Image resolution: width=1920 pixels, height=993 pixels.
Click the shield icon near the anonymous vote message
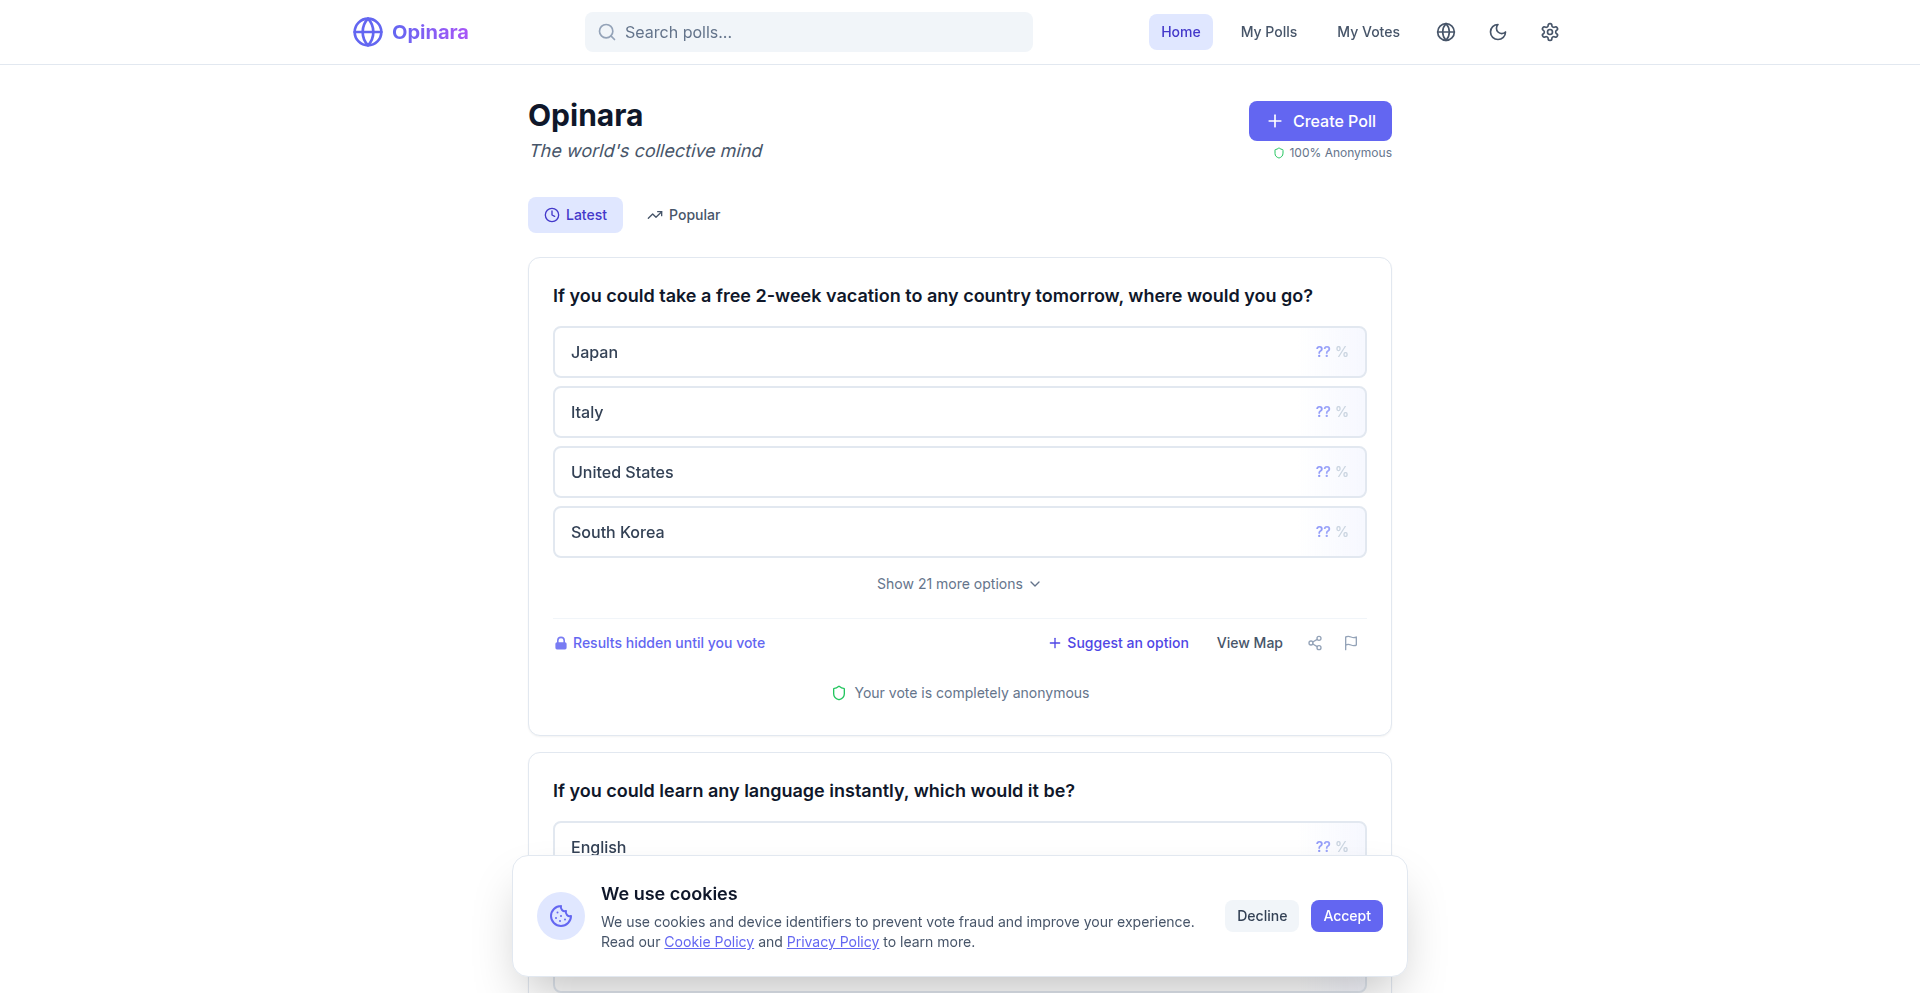[x=837, y=692]
